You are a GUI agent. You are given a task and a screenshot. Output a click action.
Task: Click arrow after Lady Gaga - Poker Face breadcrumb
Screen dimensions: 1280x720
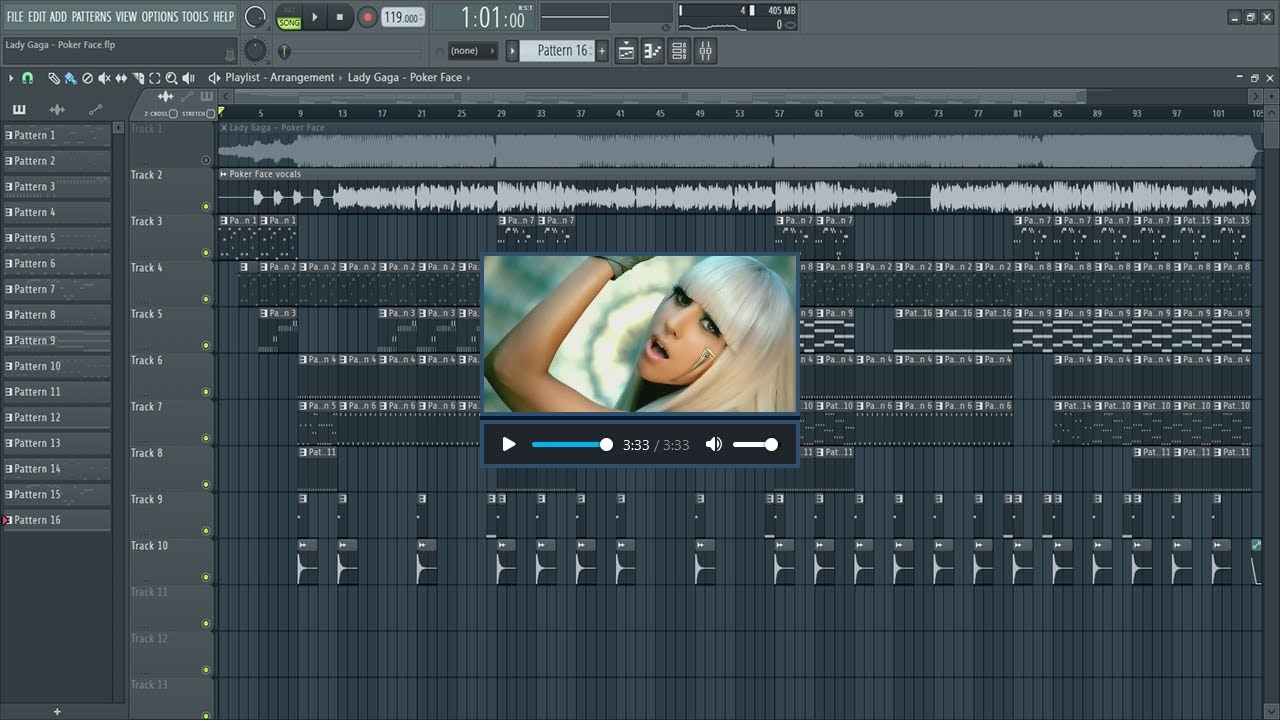click(x=468, y=78)
